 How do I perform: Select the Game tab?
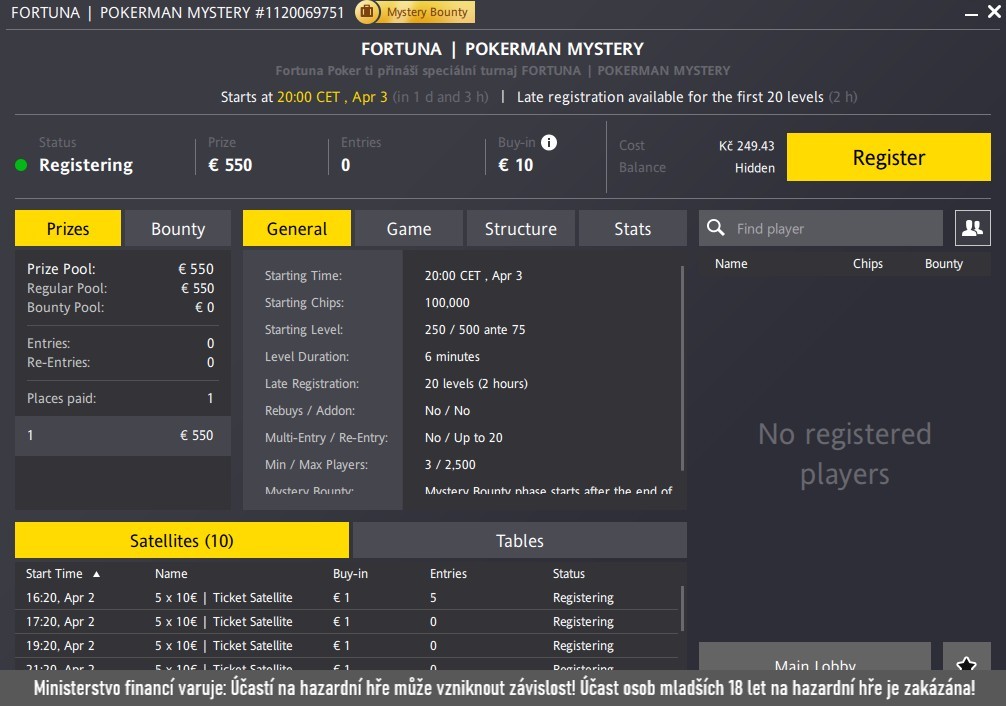409,229
